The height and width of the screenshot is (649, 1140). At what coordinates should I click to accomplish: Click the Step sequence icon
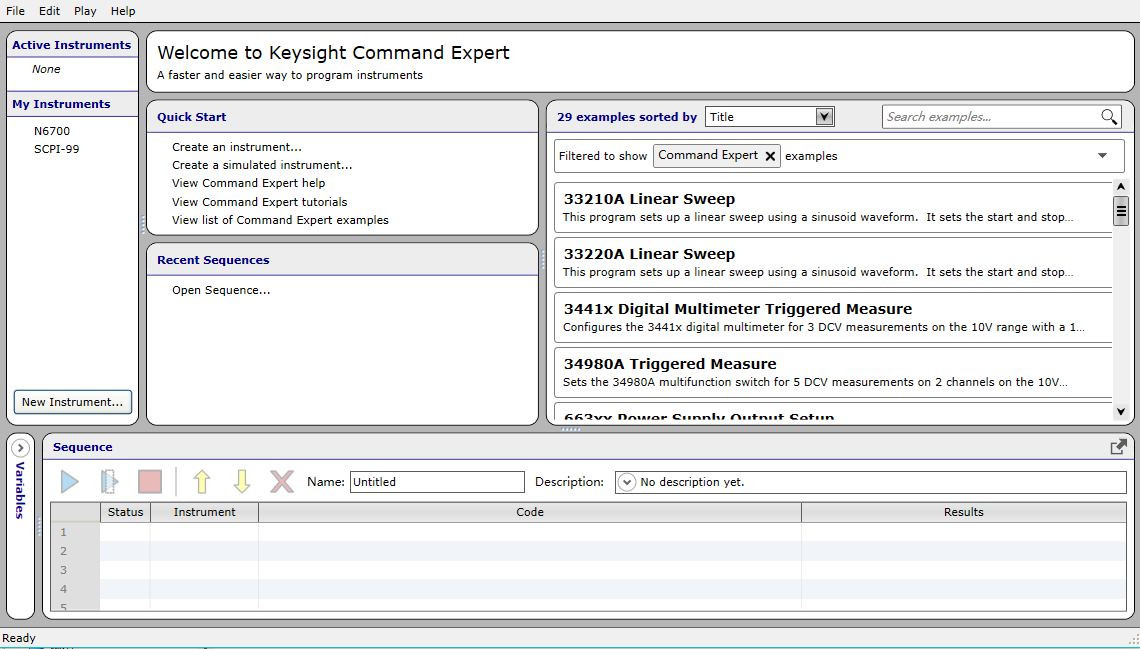[x=110, y=481]
